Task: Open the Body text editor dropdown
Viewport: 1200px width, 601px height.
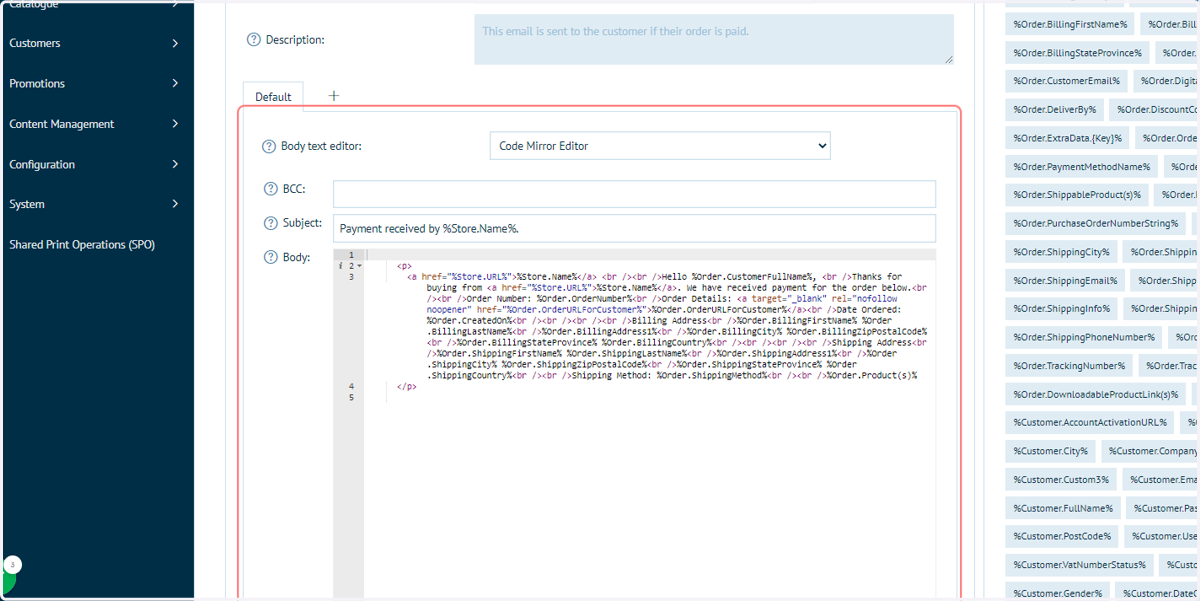Action: (x=660, y=146)
